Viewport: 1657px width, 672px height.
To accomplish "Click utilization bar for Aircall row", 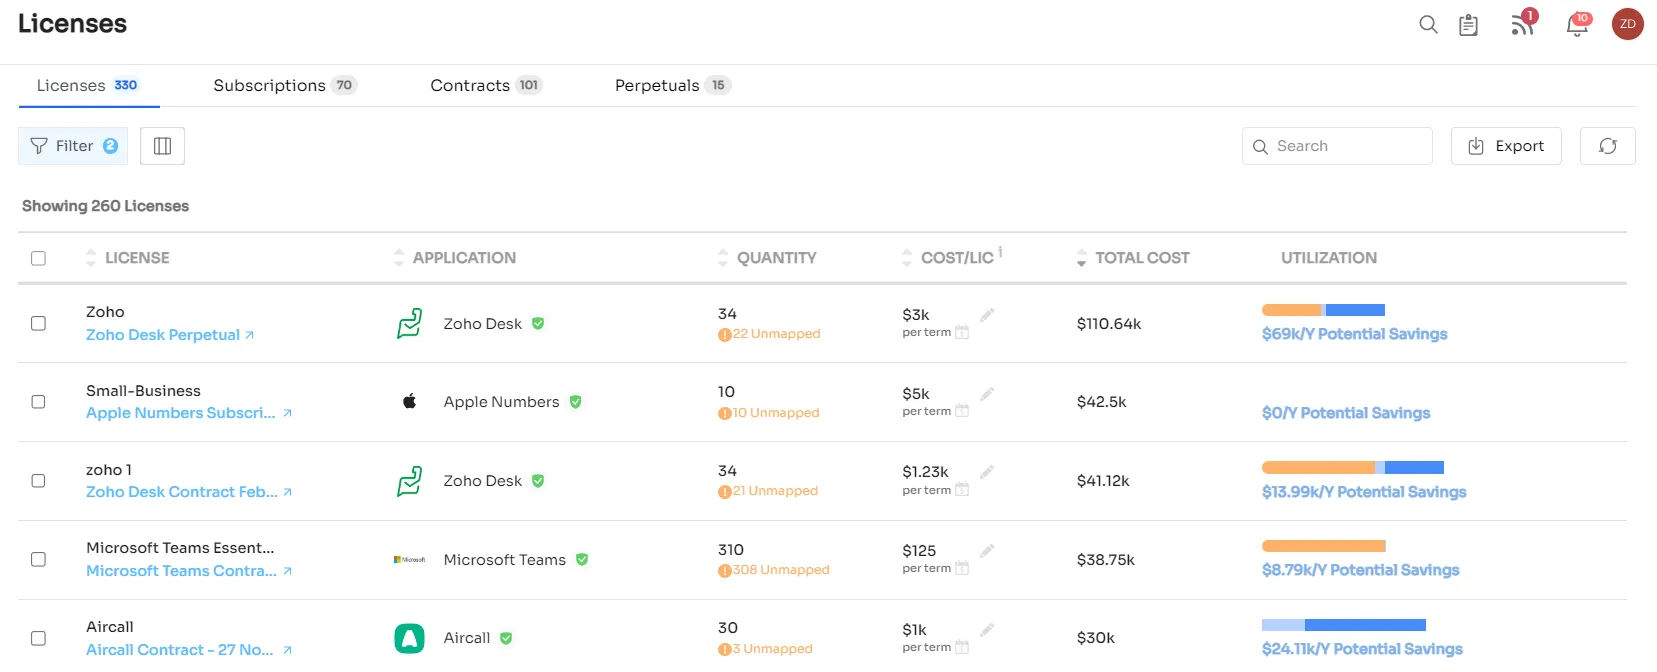I will pos(1344,625).
